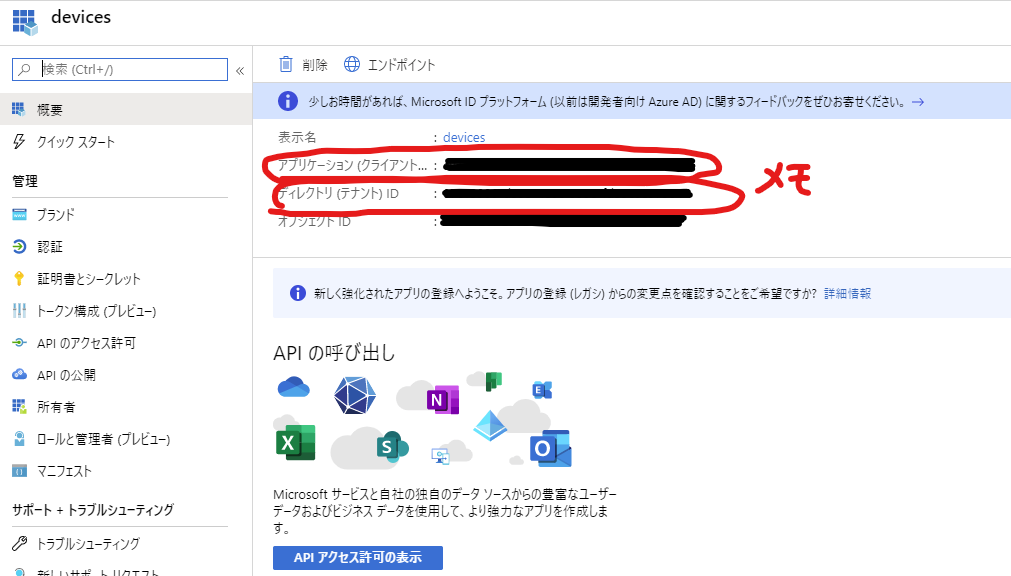Click the 概要 overview grid icon
This screenshot has width=1011, height=576.
click(19, 109)
